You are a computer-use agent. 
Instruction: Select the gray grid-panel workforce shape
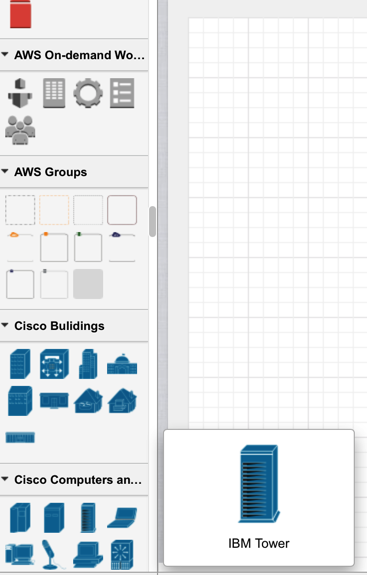pyautogui.click(x=54, y=93)
